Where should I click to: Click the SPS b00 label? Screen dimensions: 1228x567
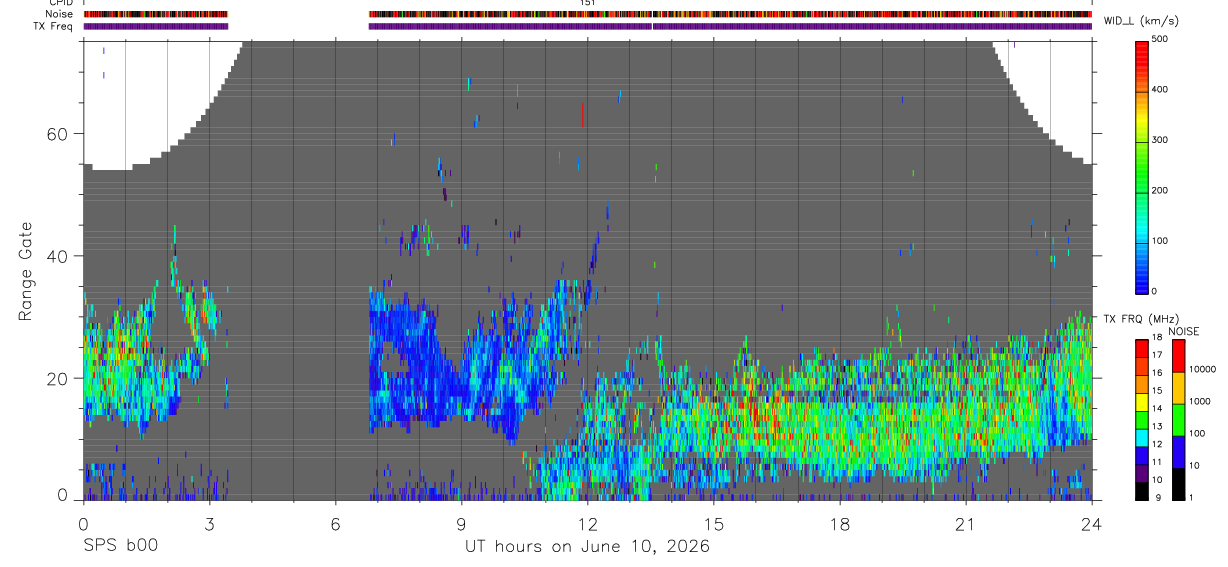tap(120, 546)
